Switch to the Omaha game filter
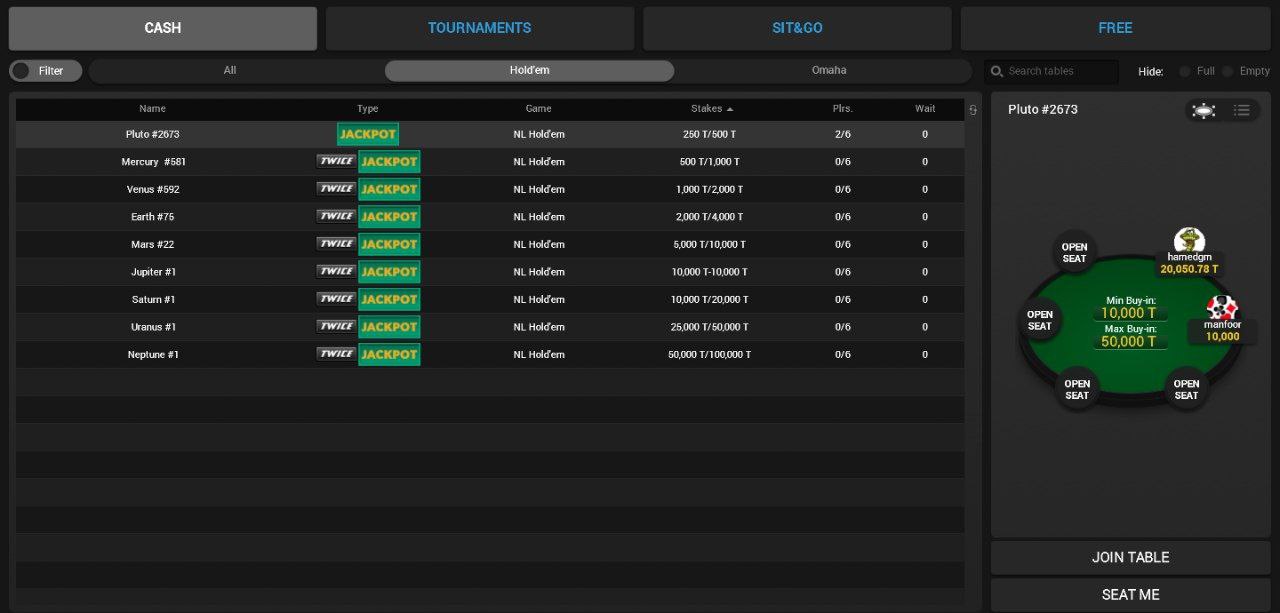Viewport: 1280px width, 613px height. 828,71
